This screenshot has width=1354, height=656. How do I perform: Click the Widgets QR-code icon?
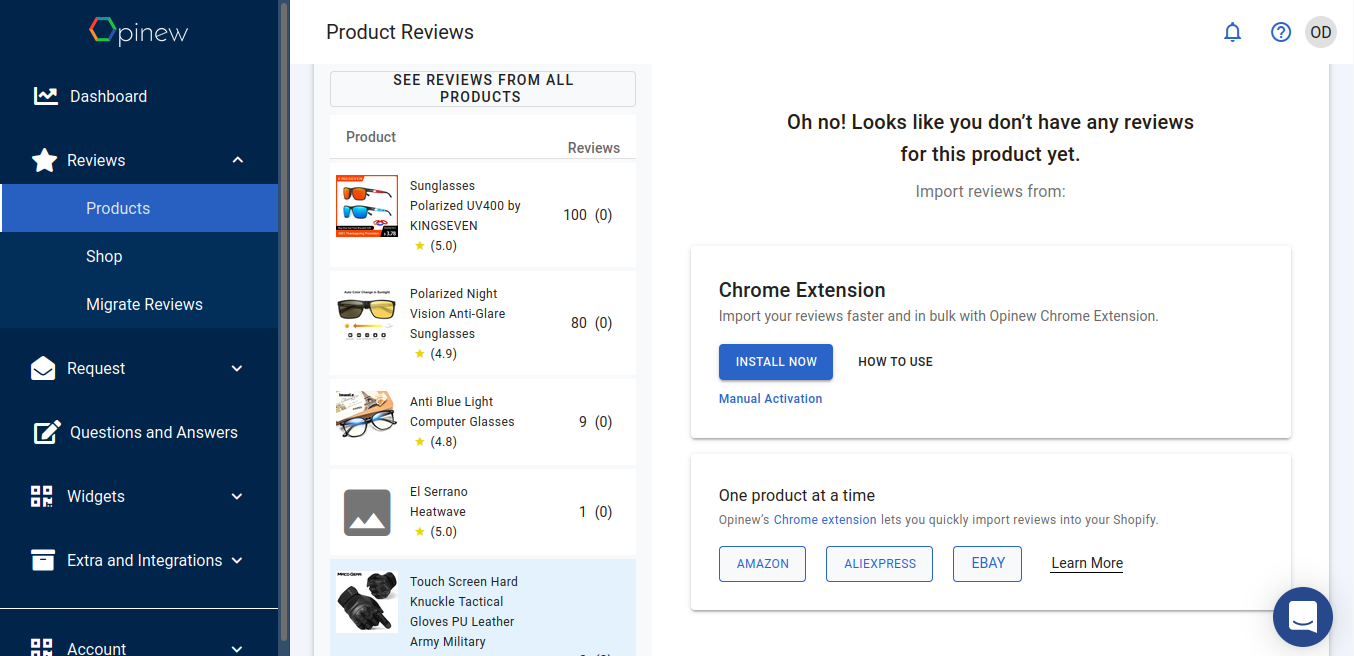click(42, 496)
